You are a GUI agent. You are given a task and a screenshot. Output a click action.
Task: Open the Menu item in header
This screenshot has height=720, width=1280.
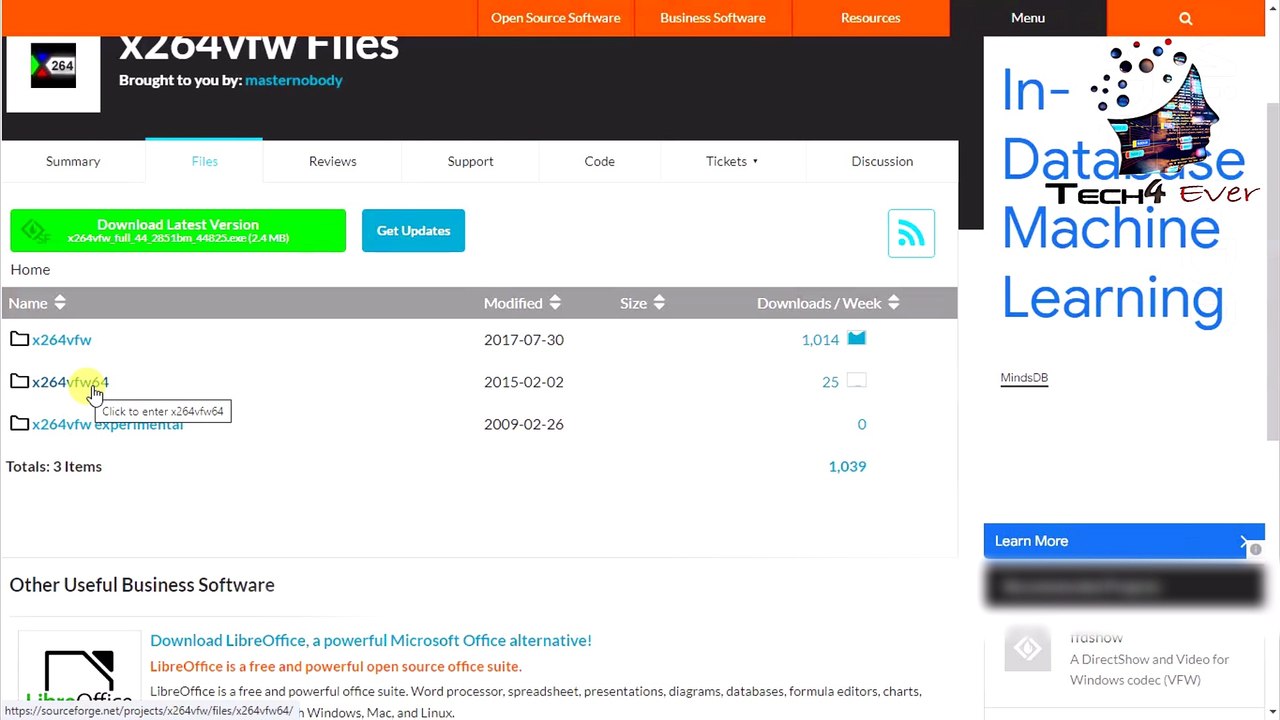coord(1028,18)
